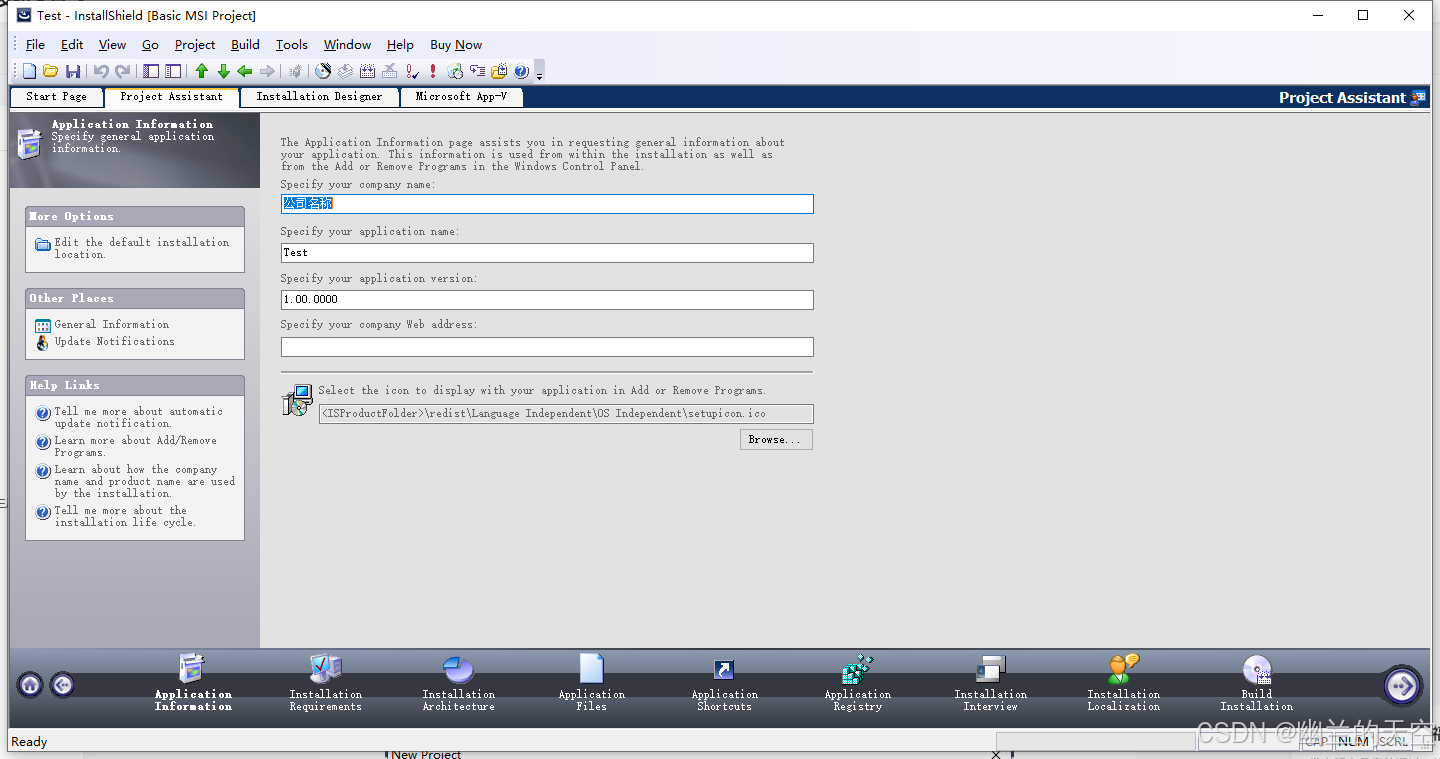Go to Application Files step
1440x759 pixels.
coord(592,682)
